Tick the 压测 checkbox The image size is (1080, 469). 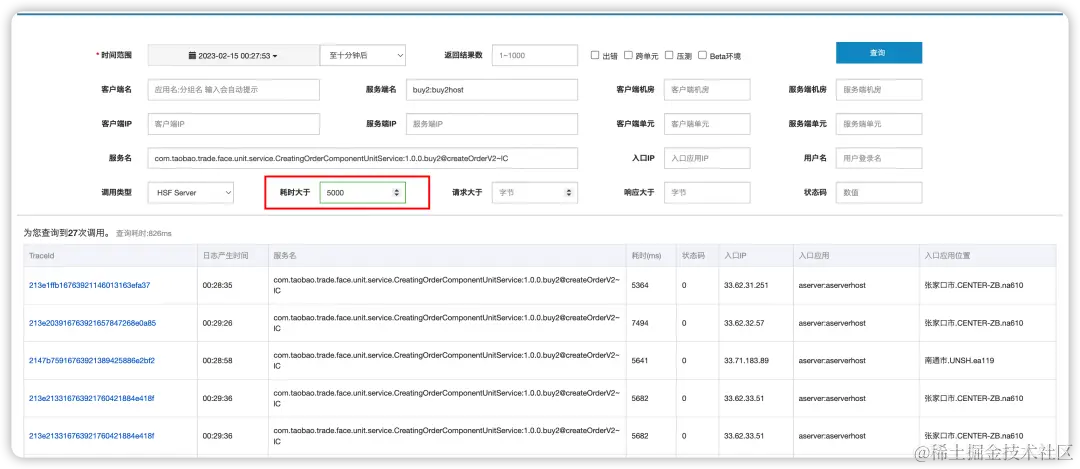[669, 55]
